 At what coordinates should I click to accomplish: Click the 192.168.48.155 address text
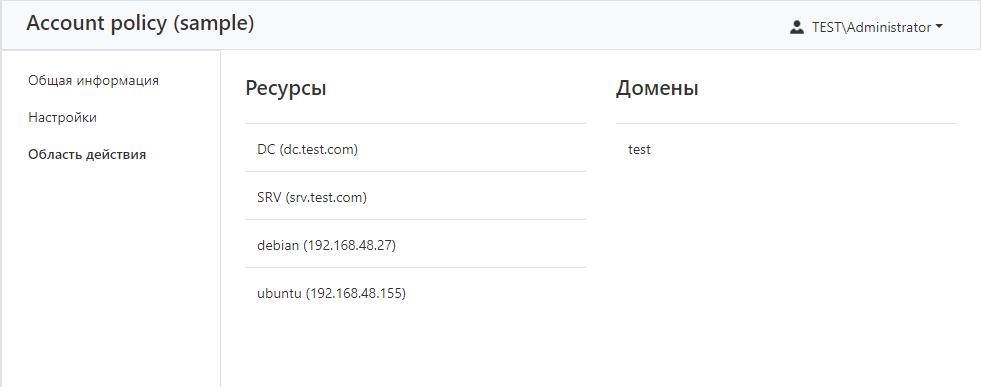click(356, 294)
